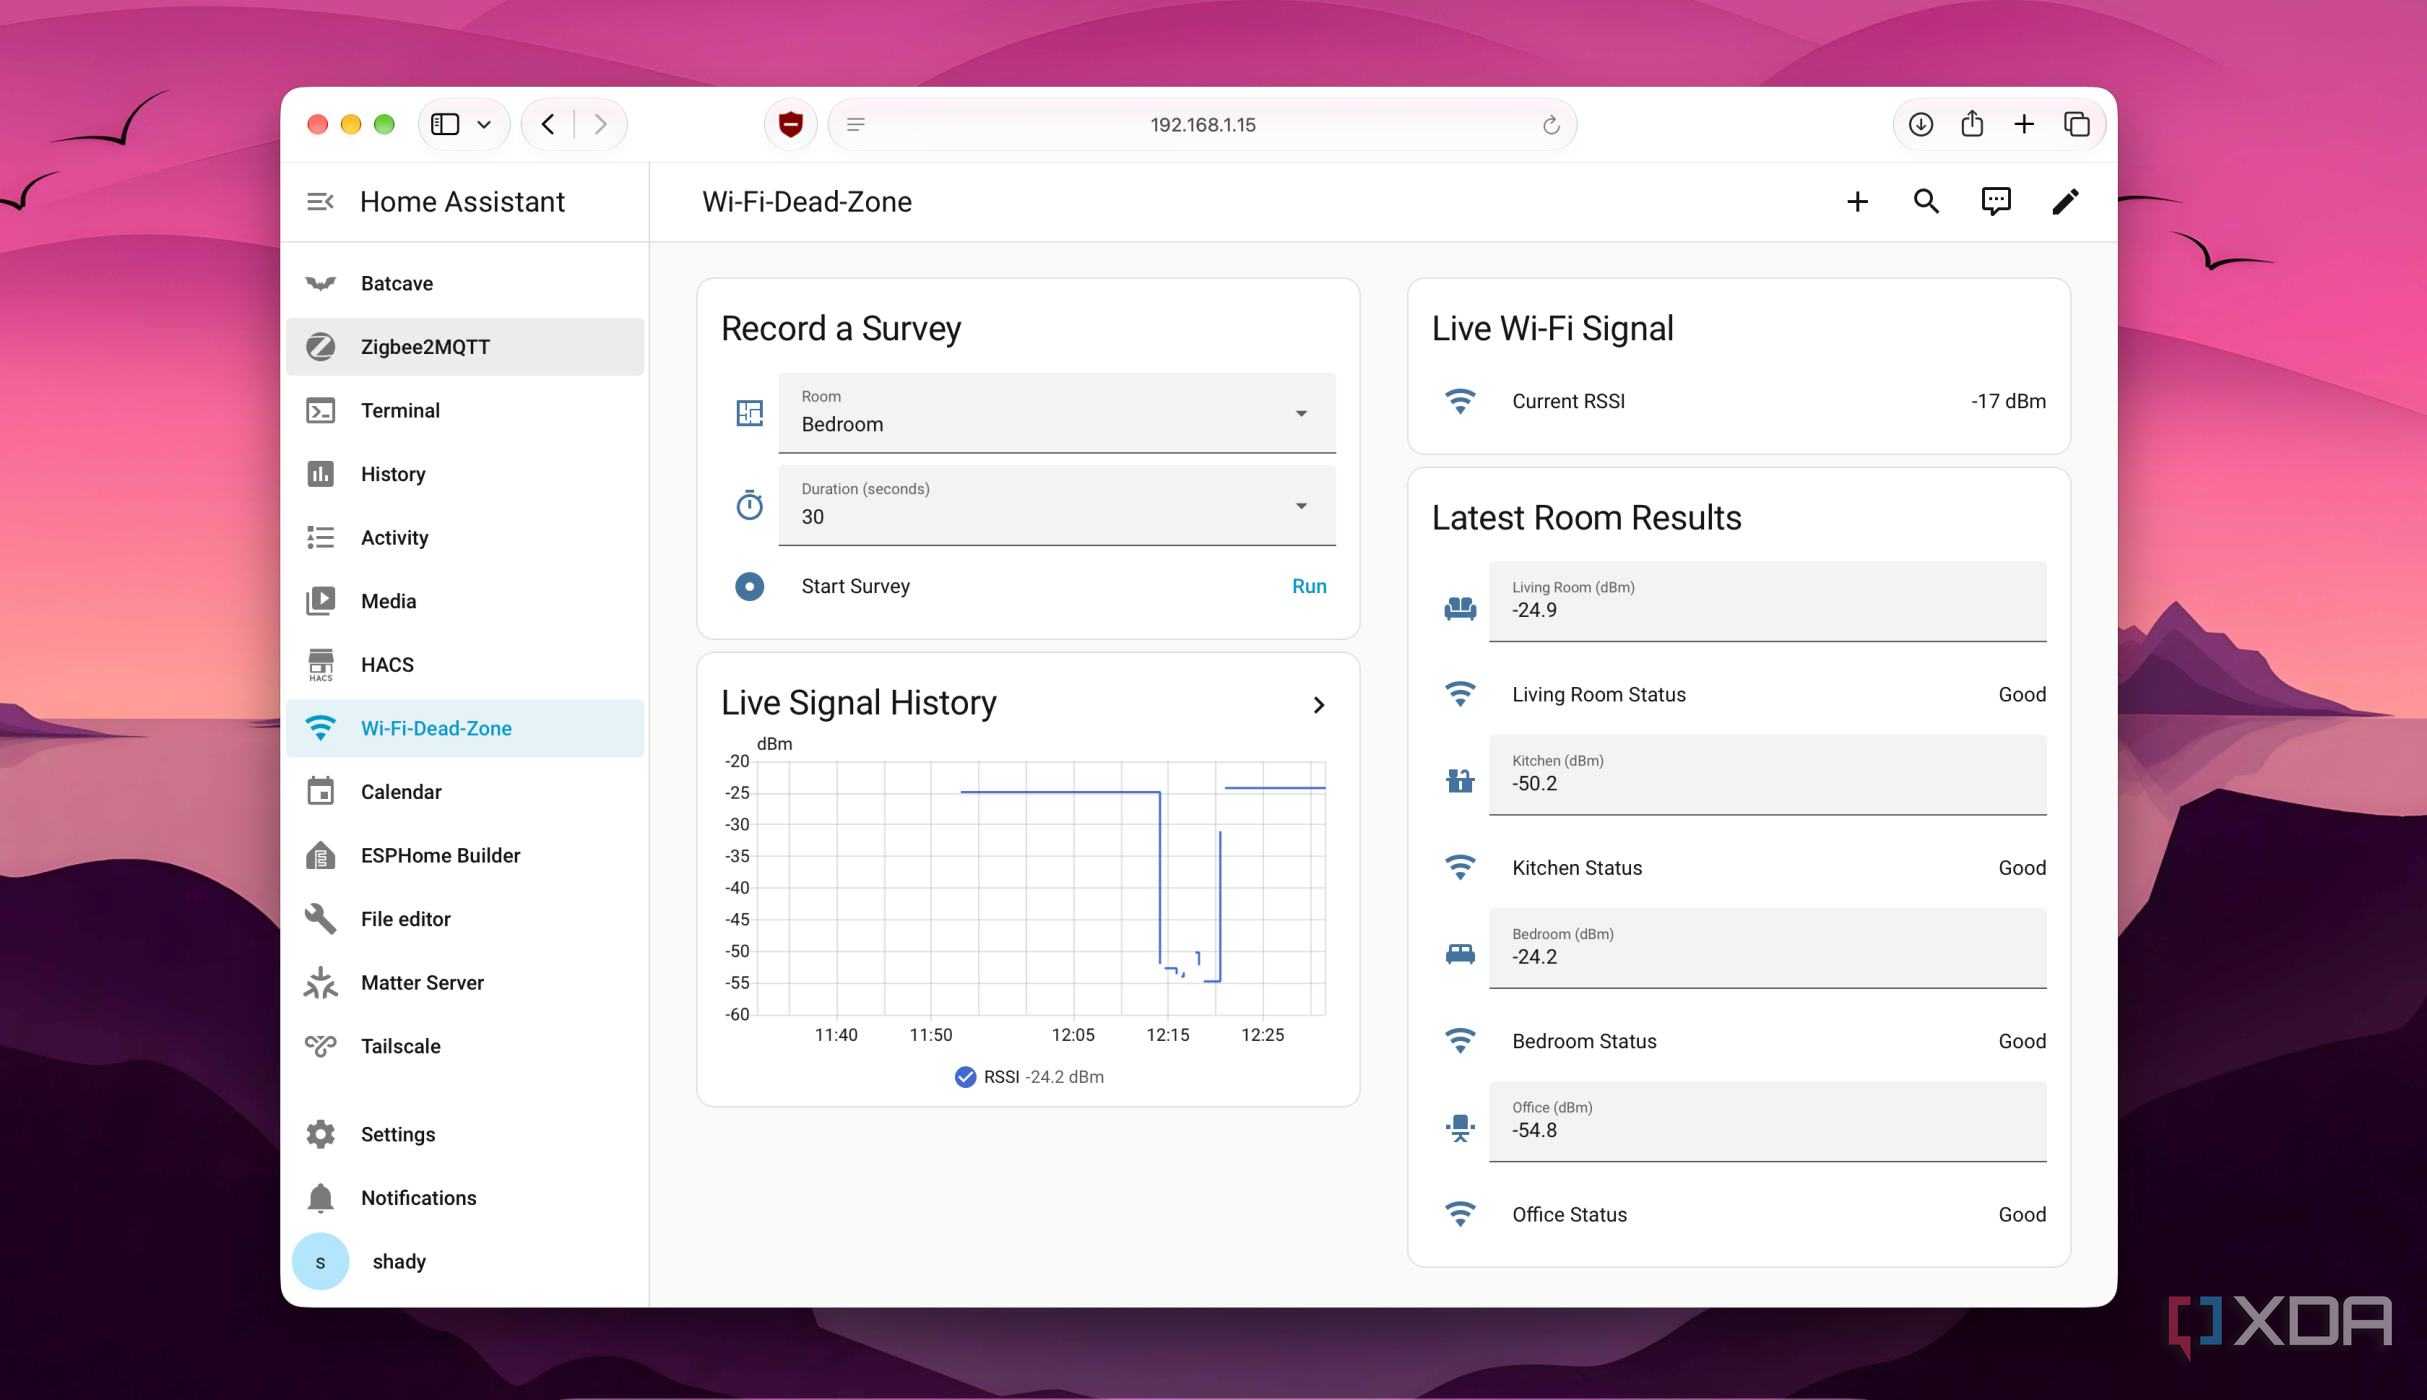Open the Duration seconds dropdown
2427x1400 pixels.
coord(1057,506)
